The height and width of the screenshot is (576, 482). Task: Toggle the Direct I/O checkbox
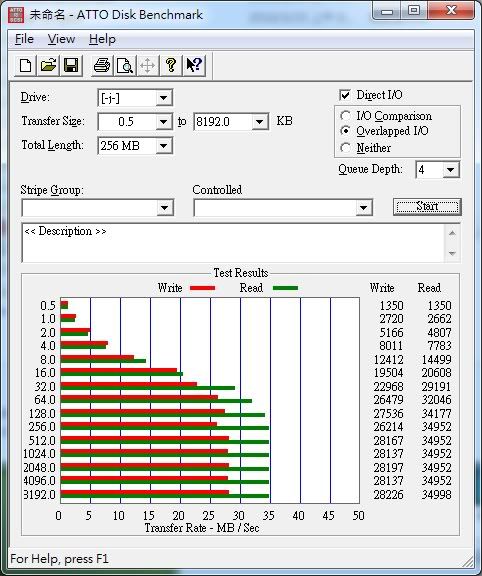coord(345,95)
